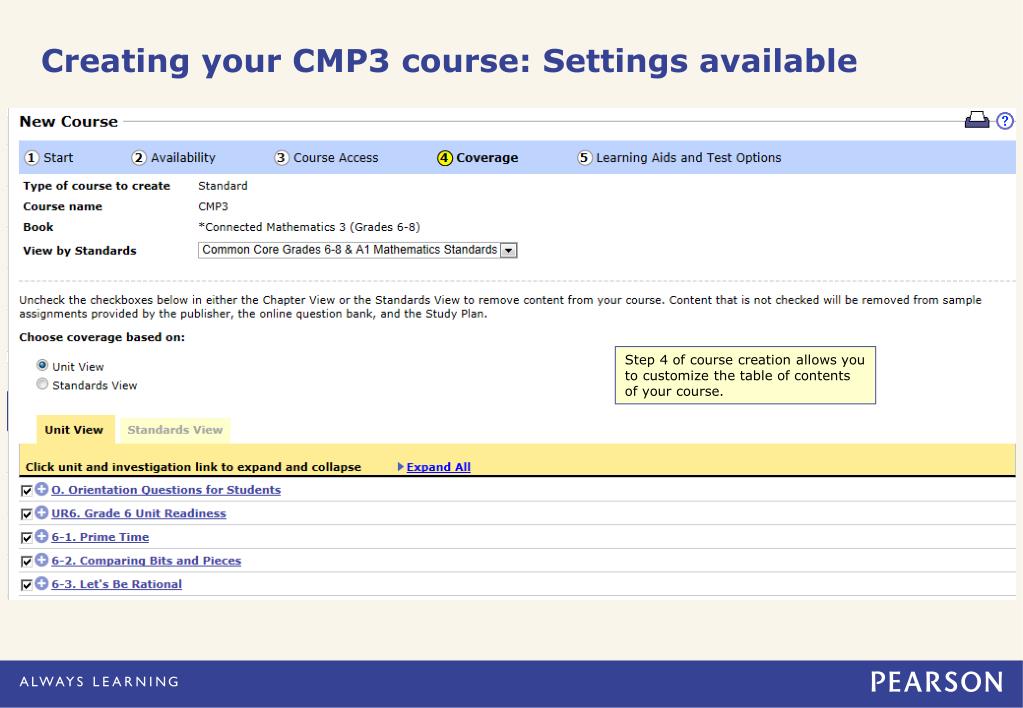Open the 6-1. Prime Time link

click(x=100, y=537)
